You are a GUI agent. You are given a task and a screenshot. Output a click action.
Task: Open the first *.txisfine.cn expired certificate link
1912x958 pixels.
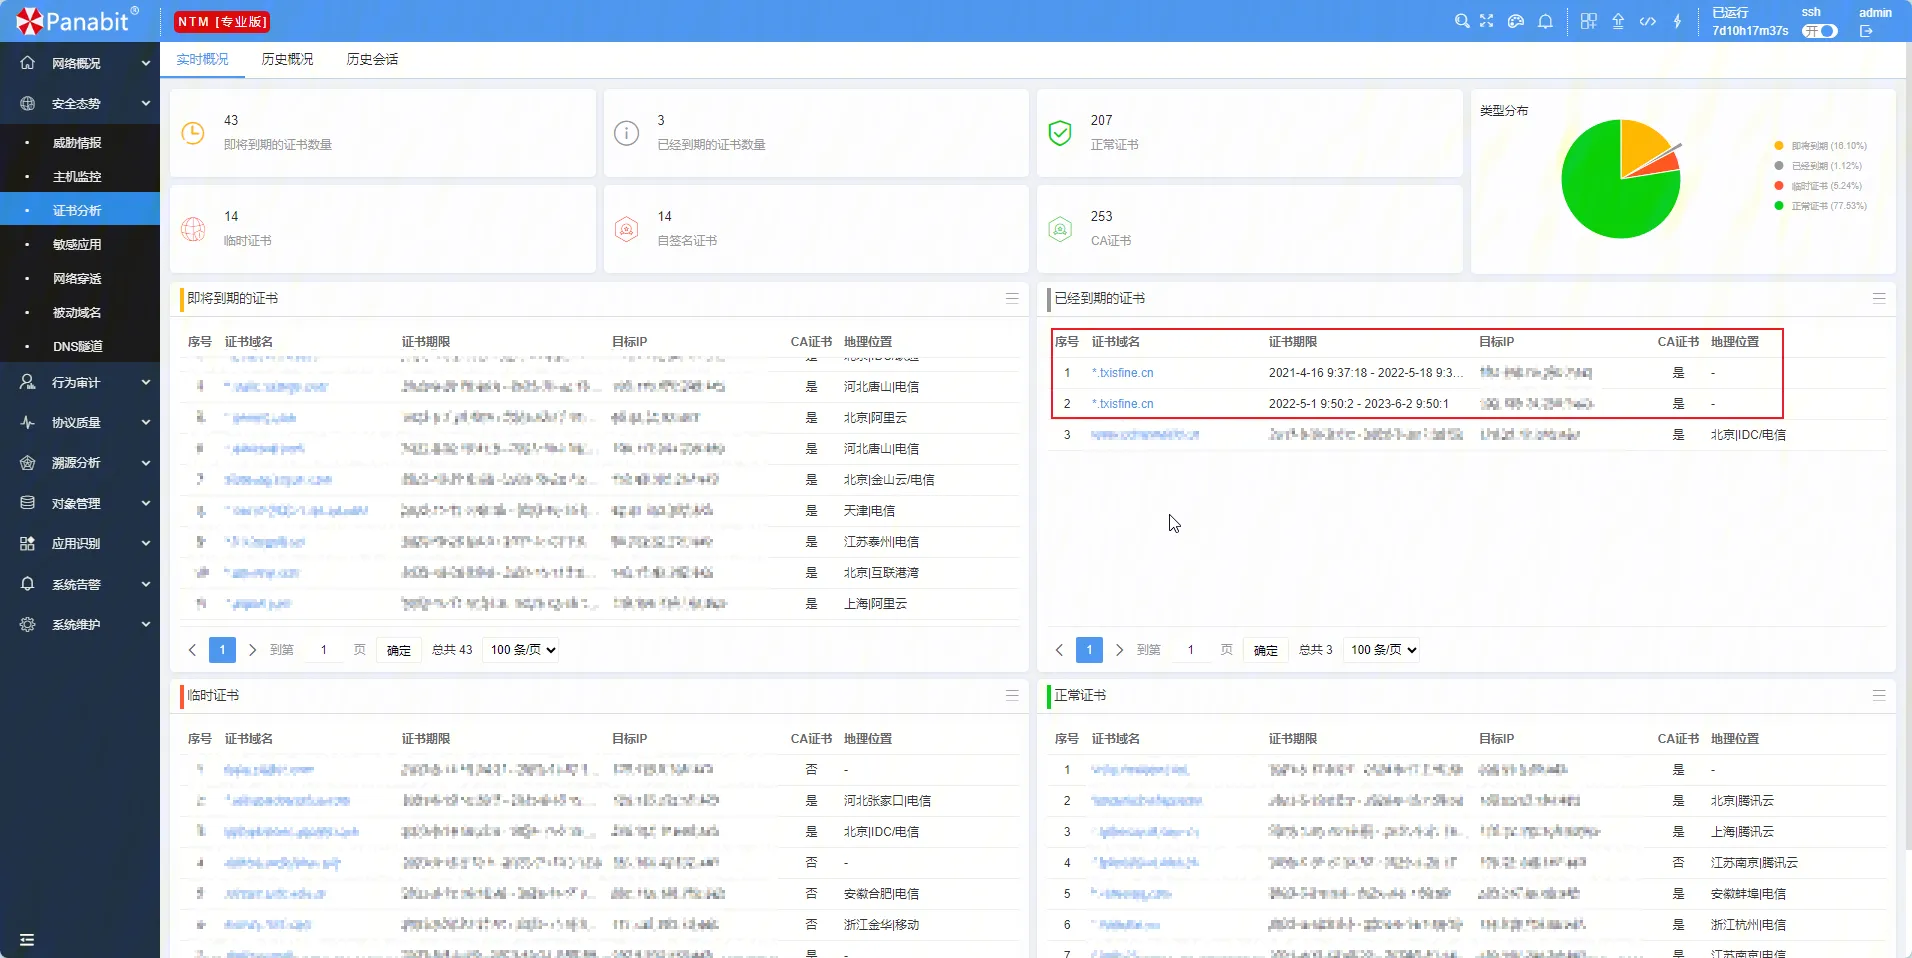(1122, 373)
